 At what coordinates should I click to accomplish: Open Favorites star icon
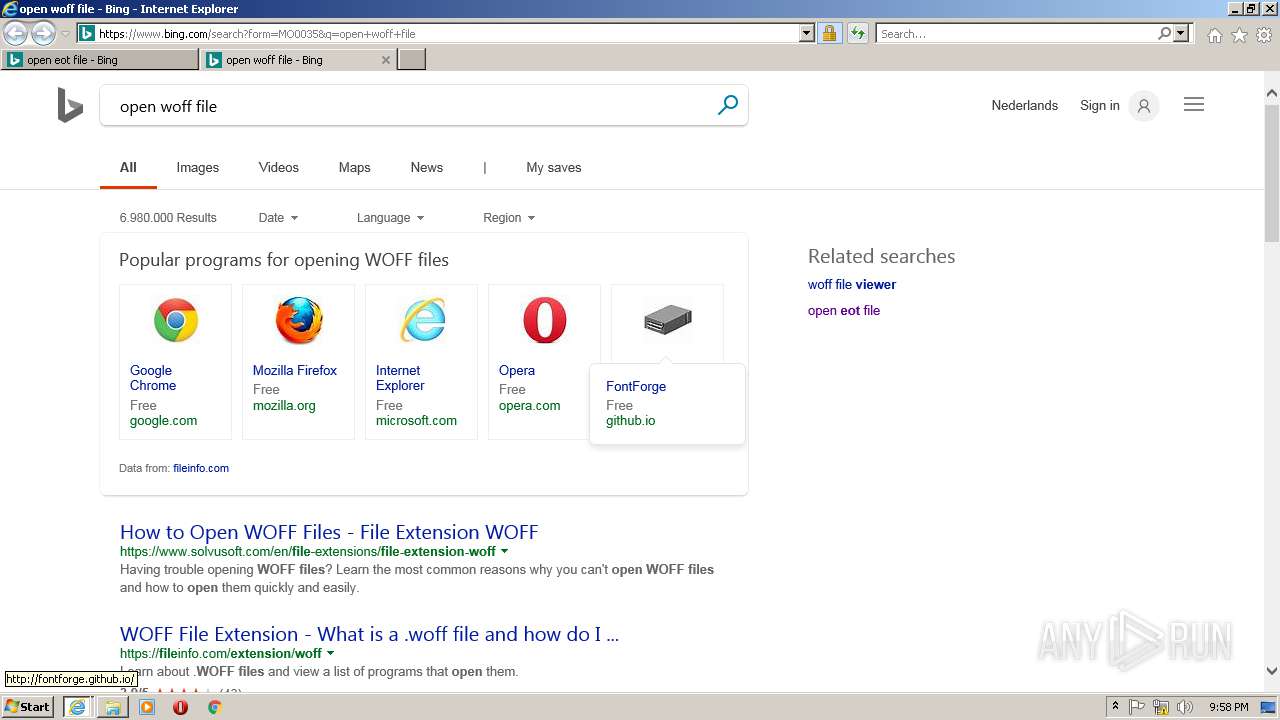pyautogui.click(x=1239, y=35)
